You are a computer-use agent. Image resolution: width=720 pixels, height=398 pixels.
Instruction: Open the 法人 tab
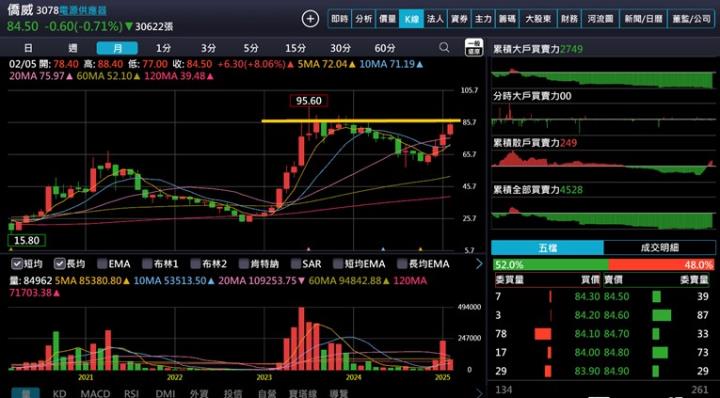pyautogui.click(x=435, y=19)
